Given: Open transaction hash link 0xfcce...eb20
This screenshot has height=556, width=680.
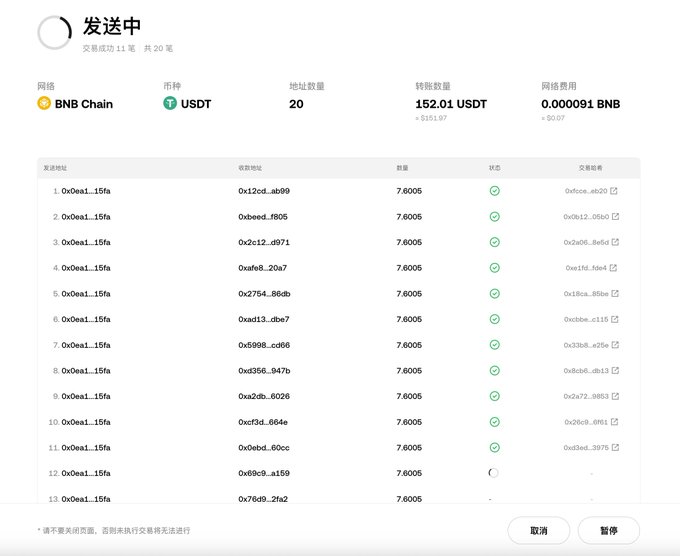Looking at the screenshot, I should [586, 191].
